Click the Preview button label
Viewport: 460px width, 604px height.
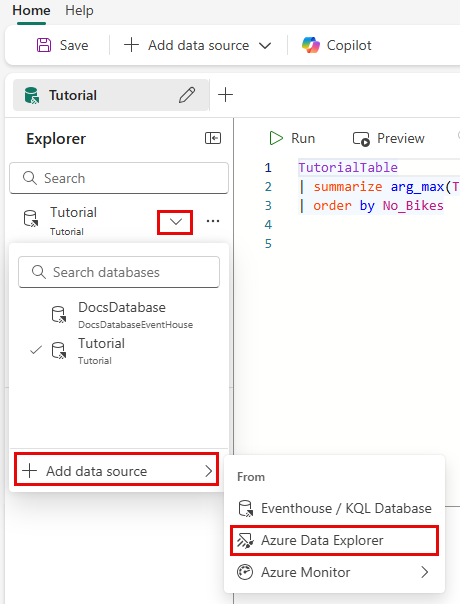401,138
